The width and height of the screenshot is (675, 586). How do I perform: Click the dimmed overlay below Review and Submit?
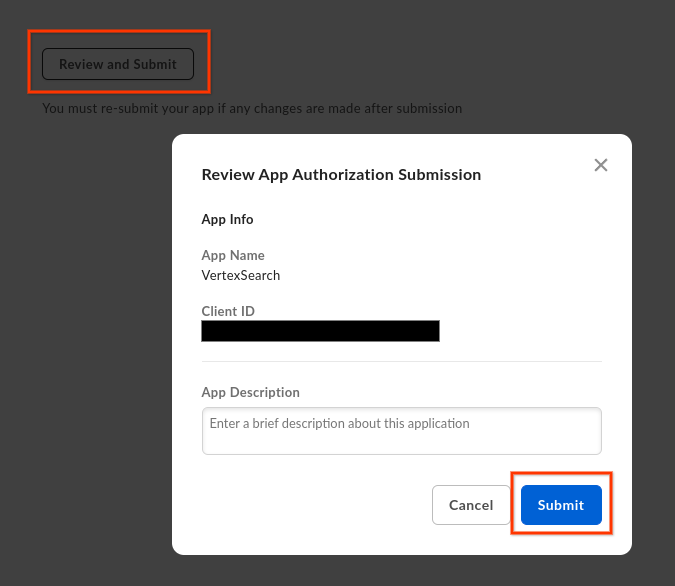pyautogui.click(x=90, y=300)
